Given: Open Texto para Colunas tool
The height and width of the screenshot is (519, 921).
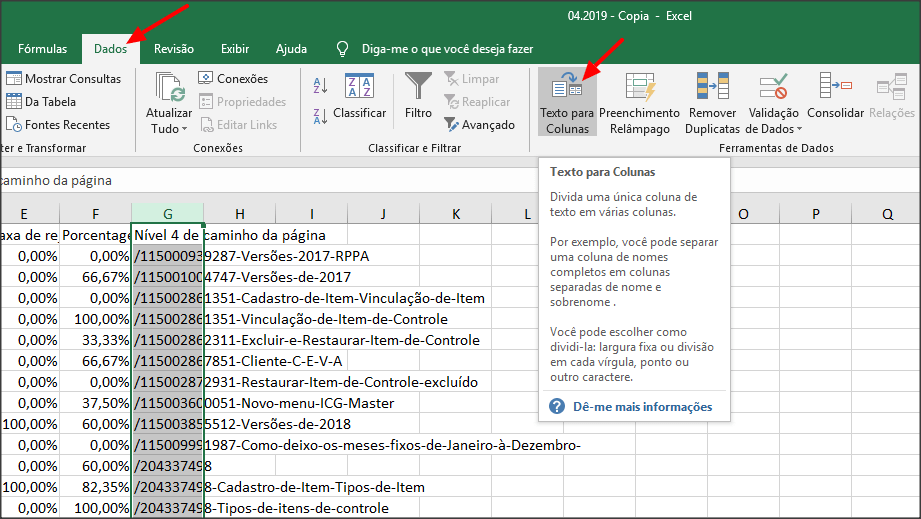Looking at the screenshot, I should coord(567,102).
